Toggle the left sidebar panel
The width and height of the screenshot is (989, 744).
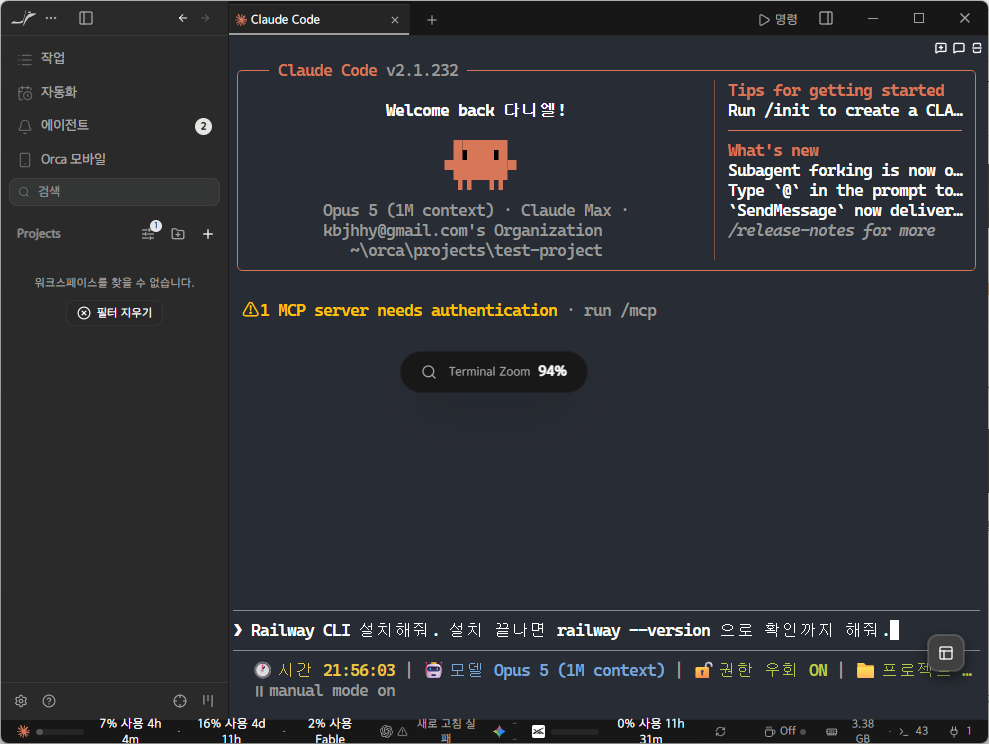(x=86, y=18)
